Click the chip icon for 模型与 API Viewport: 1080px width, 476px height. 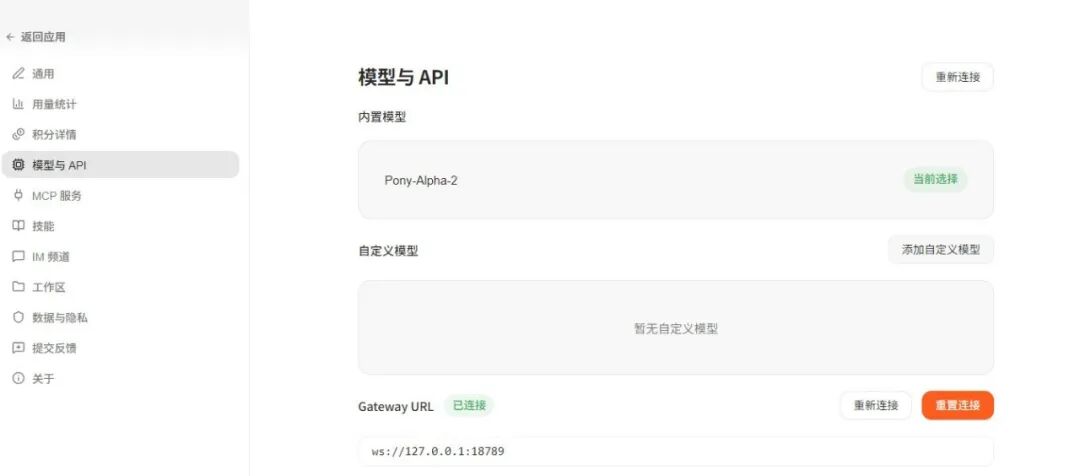point(18,165)
